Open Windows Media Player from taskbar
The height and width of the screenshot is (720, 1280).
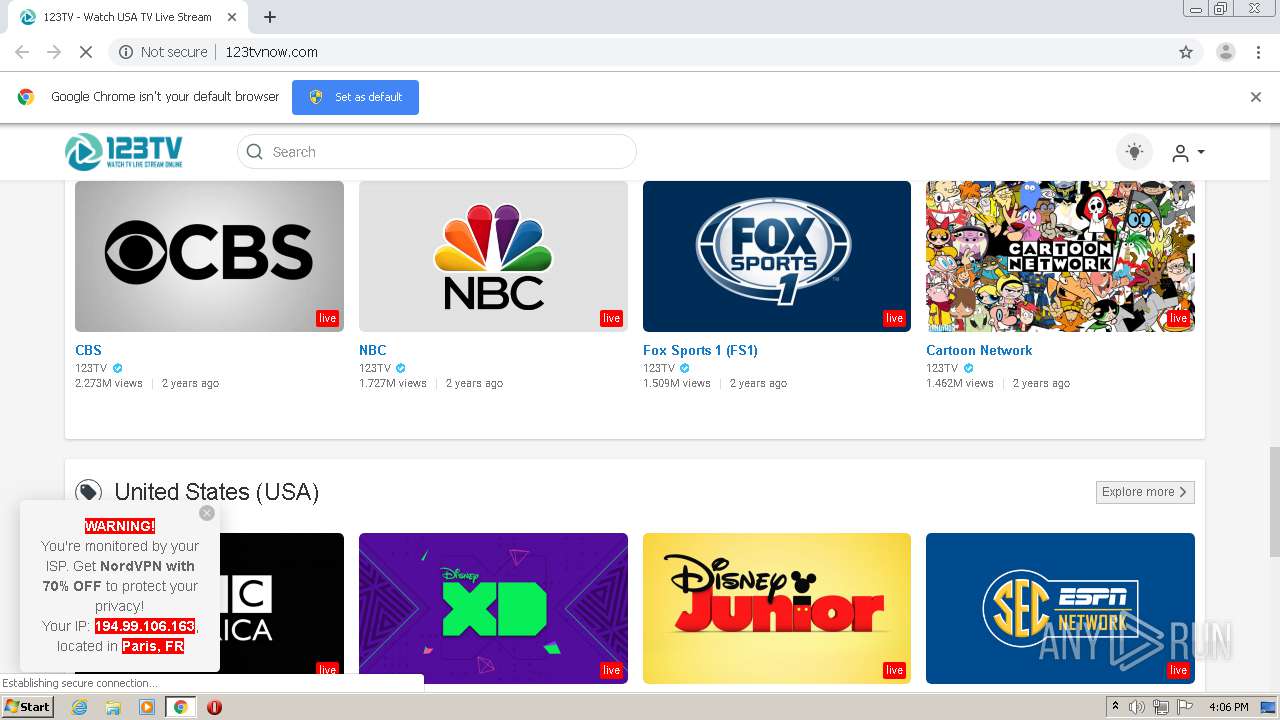pyautogui.click(x=147, y=707)
